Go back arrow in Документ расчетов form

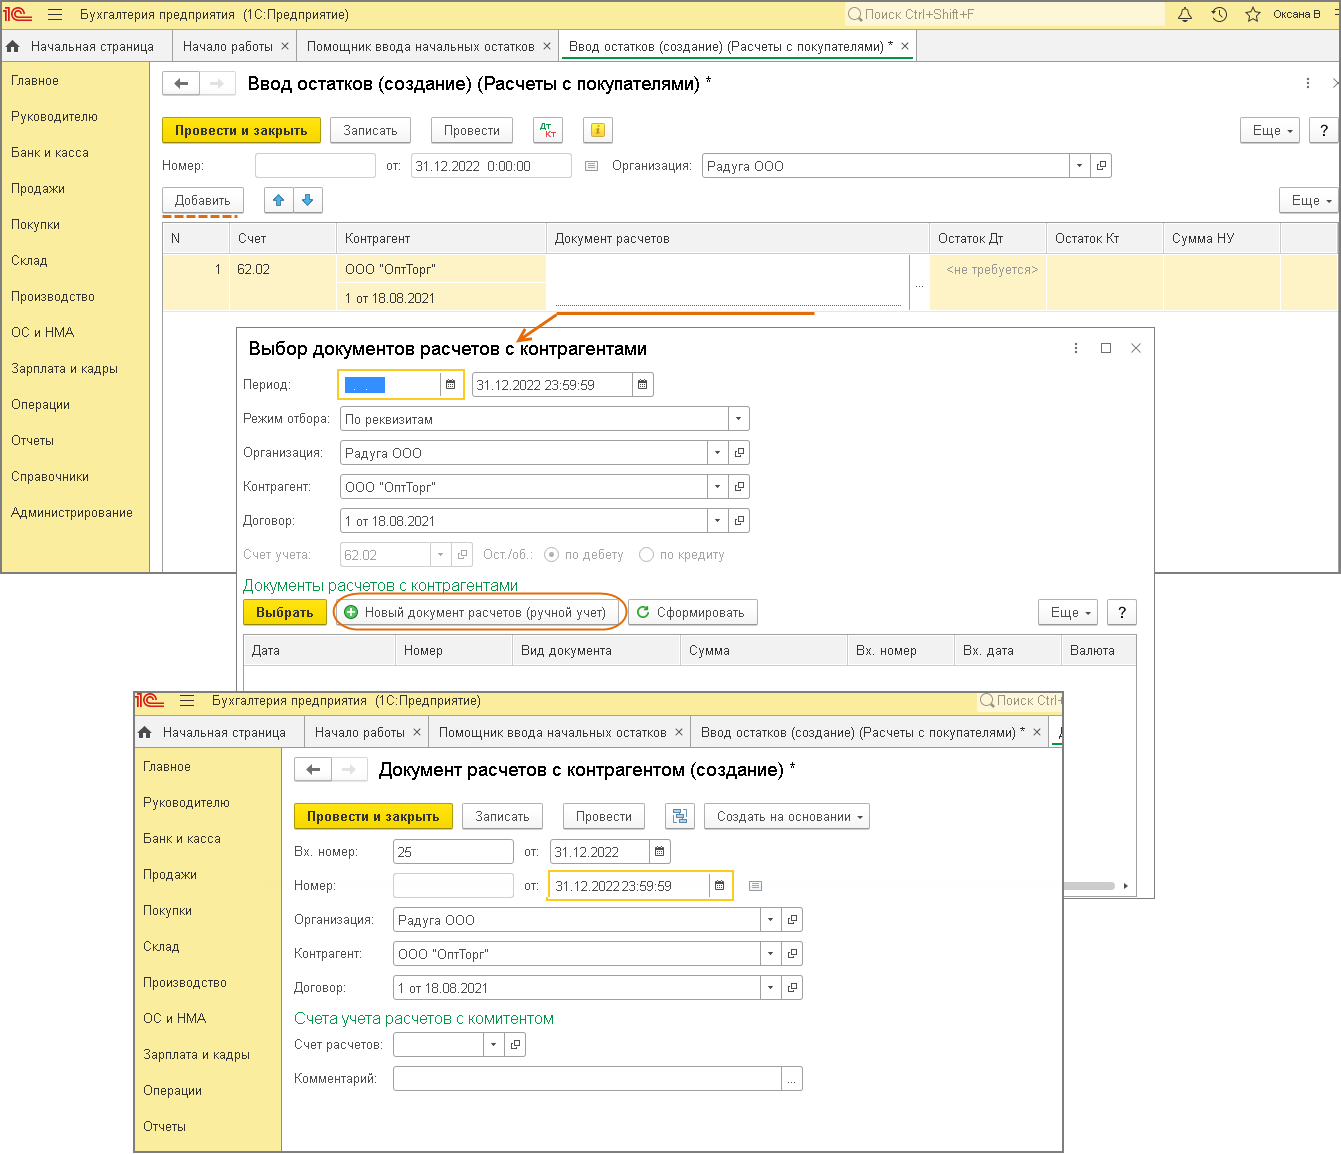pos(313,770)
